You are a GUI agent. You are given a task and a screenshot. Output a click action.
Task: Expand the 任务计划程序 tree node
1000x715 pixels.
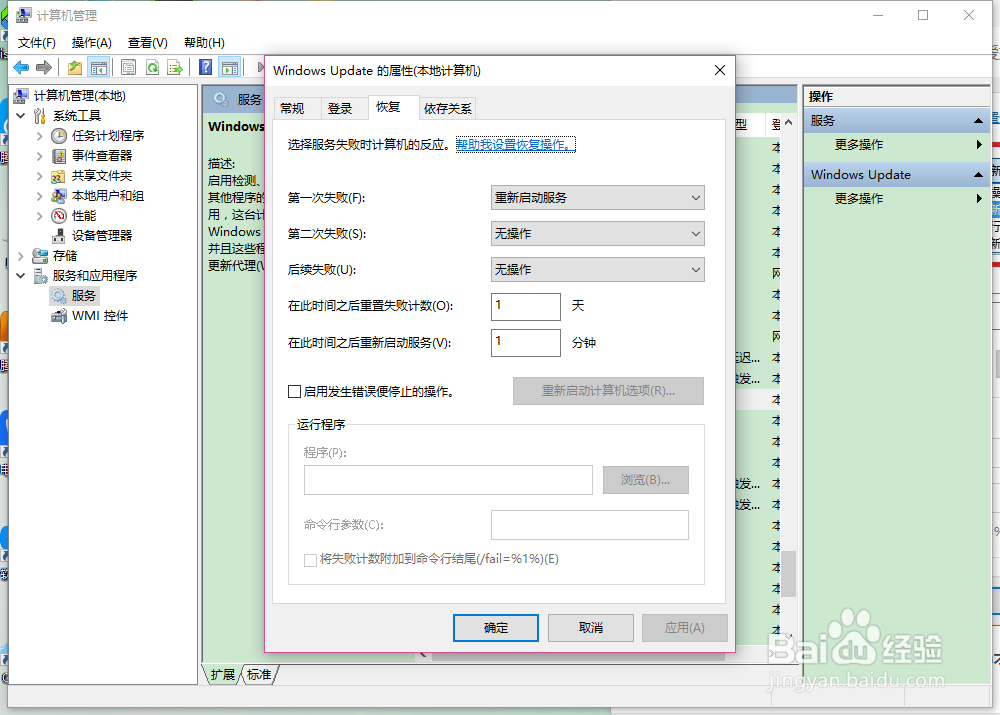[x=40, y=136]
